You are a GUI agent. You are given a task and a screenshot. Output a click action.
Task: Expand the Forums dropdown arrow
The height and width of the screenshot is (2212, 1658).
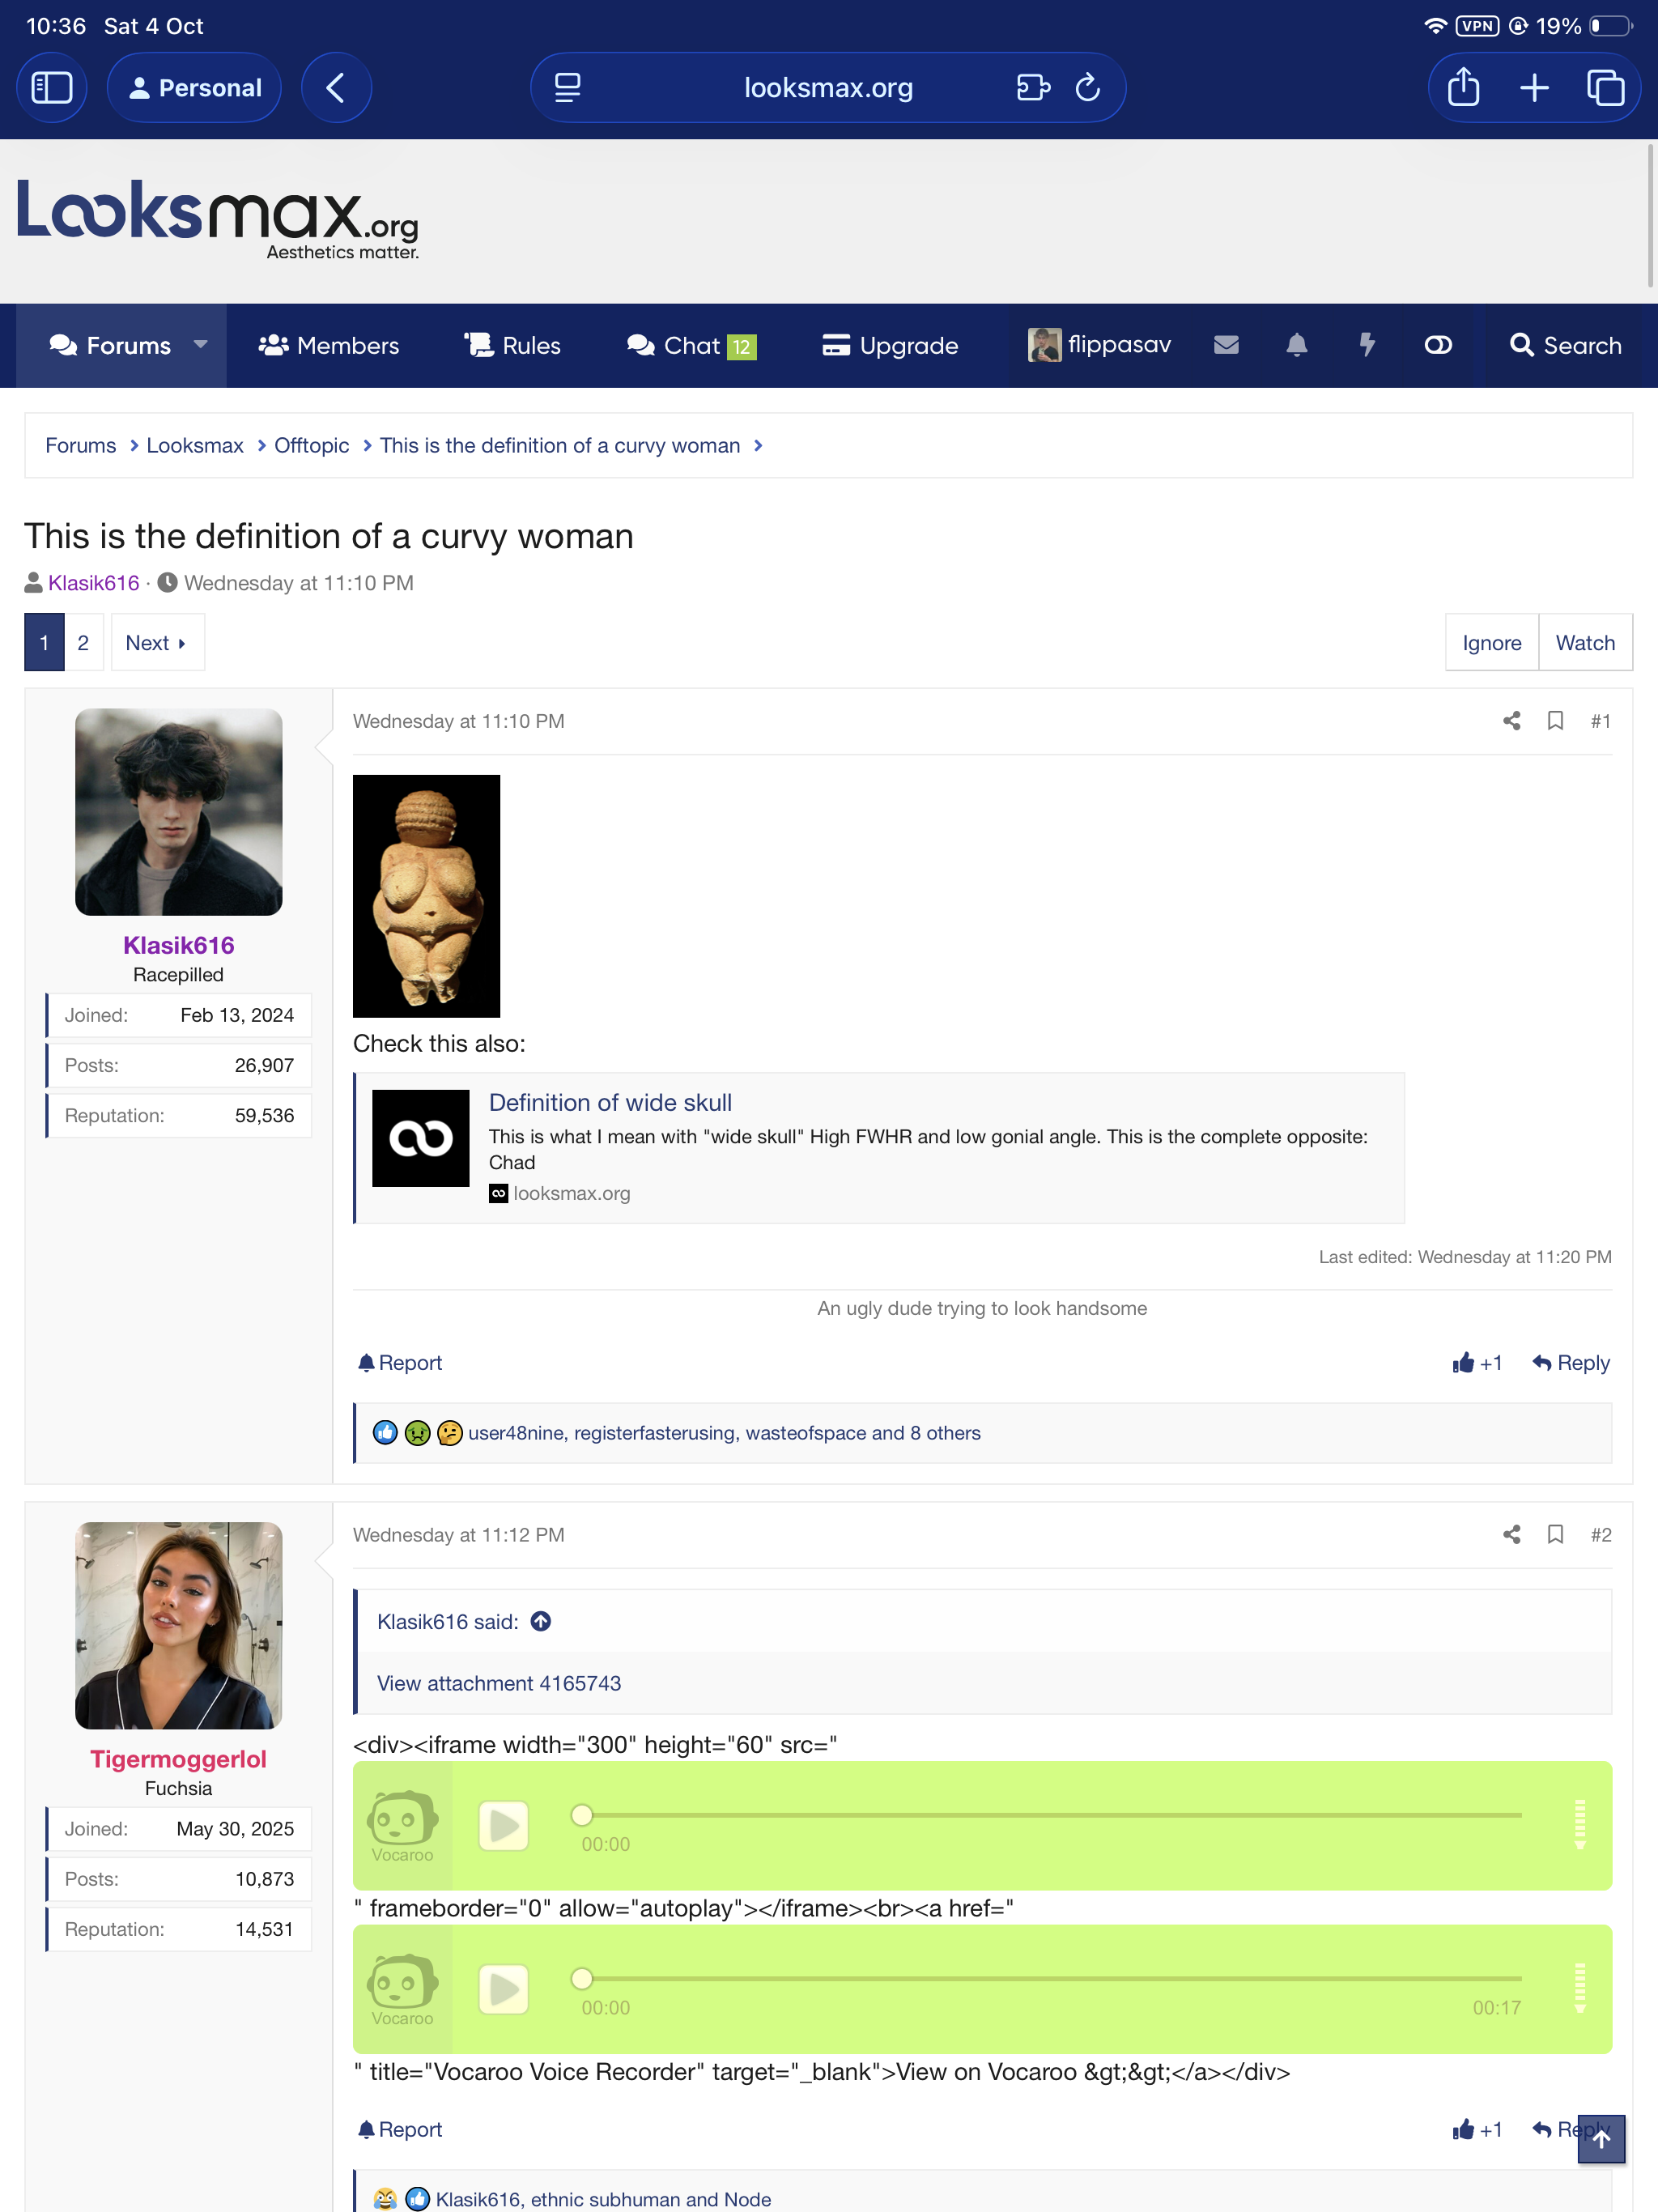tap(200, 345)
